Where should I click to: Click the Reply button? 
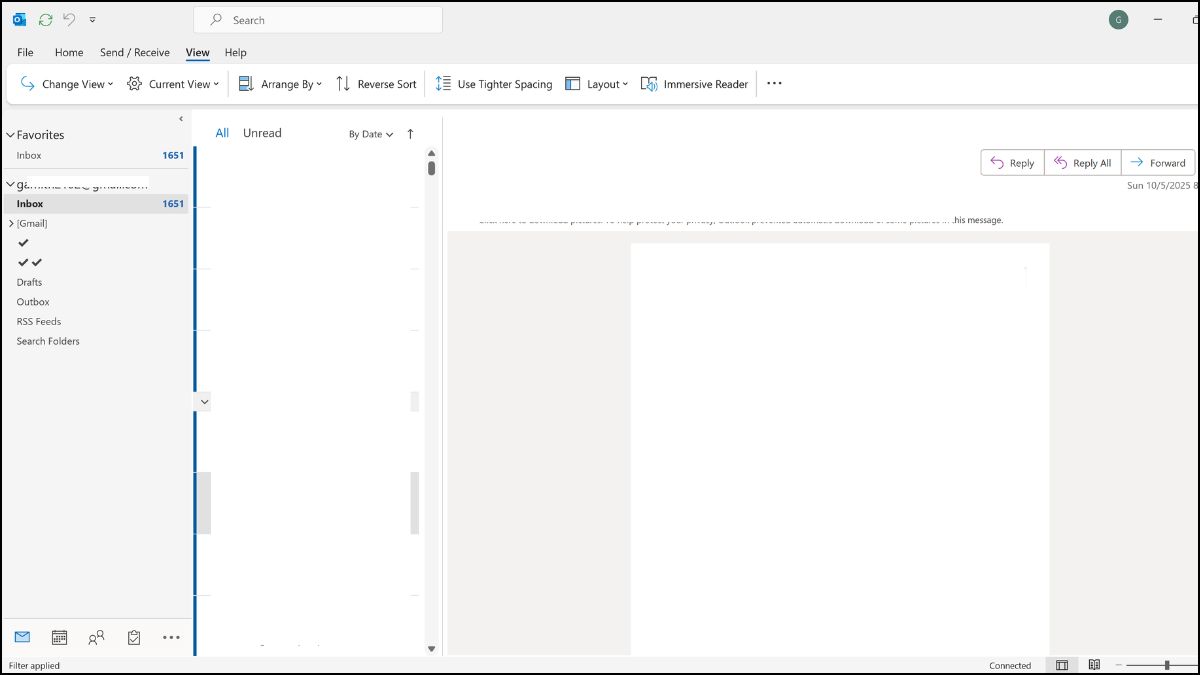coord(1012,163)
